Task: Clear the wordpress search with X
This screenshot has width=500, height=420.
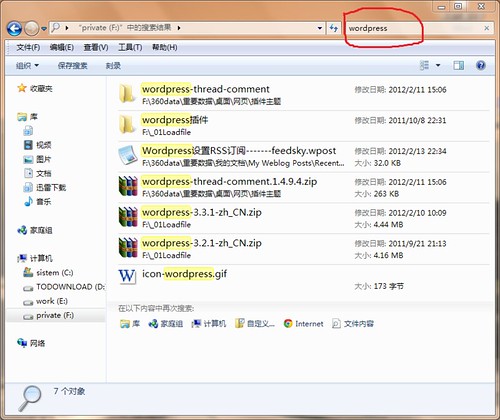Action: point(487,28)
